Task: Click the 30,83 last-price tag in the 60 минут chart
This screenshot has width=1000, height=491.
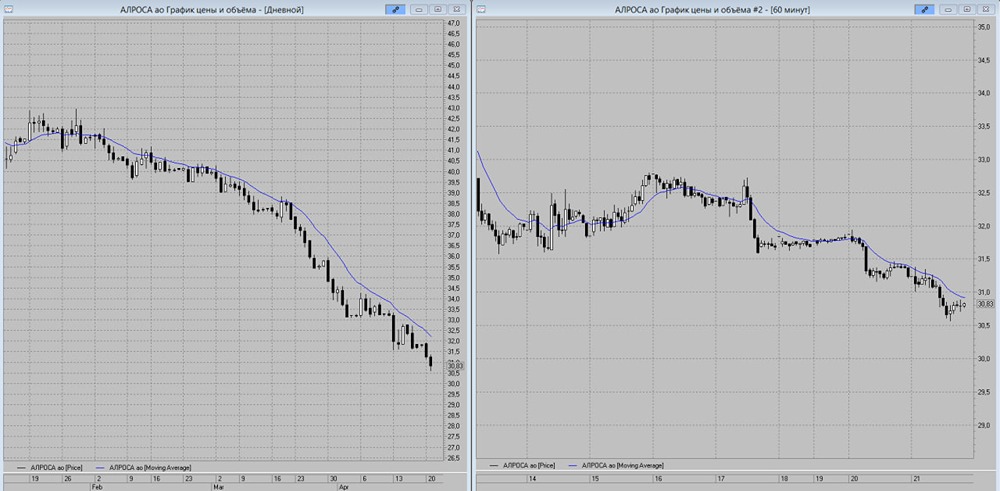Action: (985, 304)
